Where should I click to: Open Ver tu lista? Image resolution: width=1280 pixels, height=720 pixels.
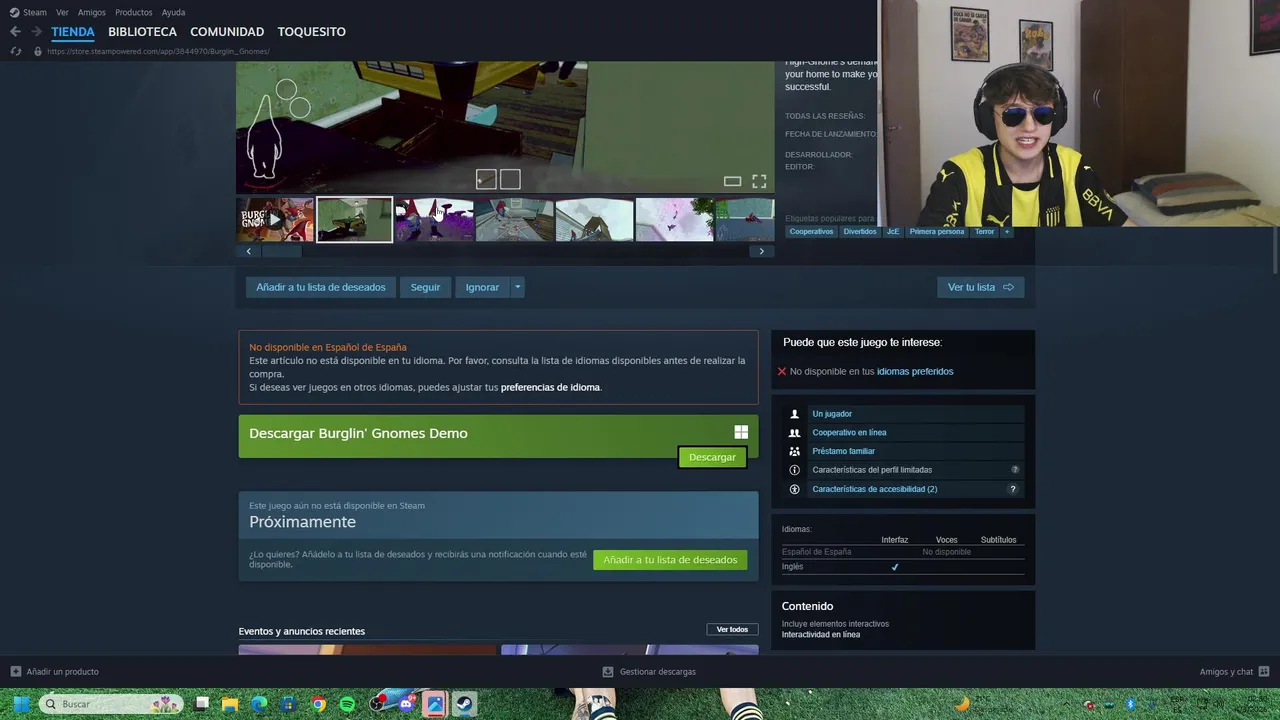click(x=981, y=287)
